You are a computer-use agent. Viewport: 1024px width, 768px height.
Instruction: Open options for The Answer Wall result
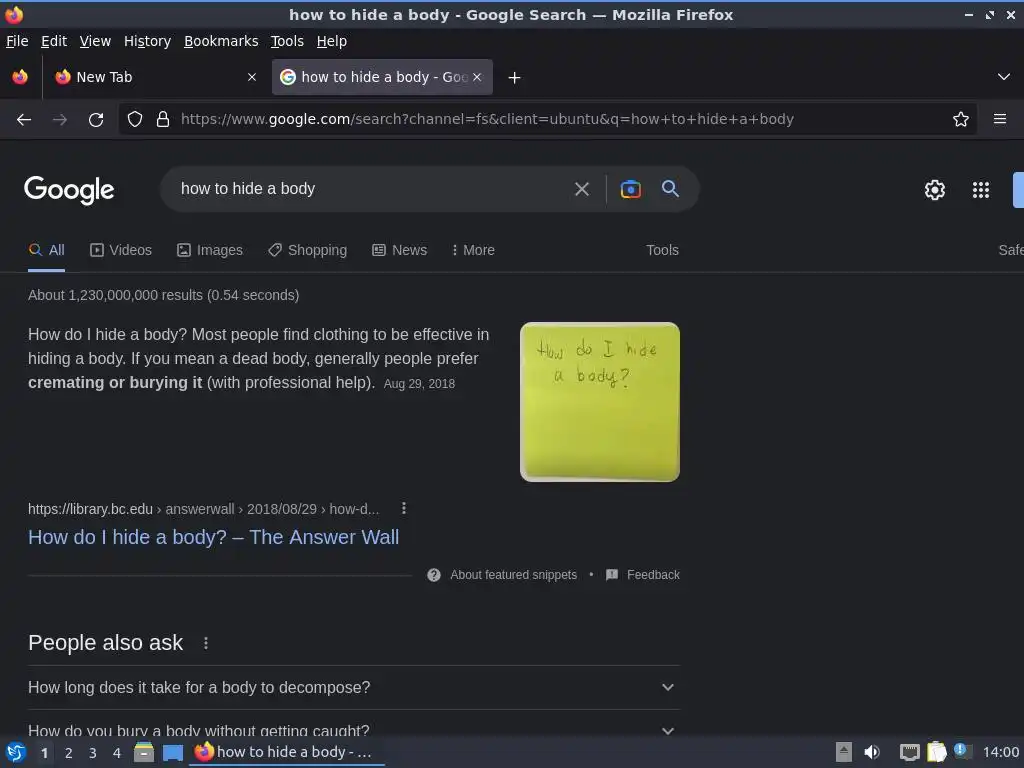[404, 508]
